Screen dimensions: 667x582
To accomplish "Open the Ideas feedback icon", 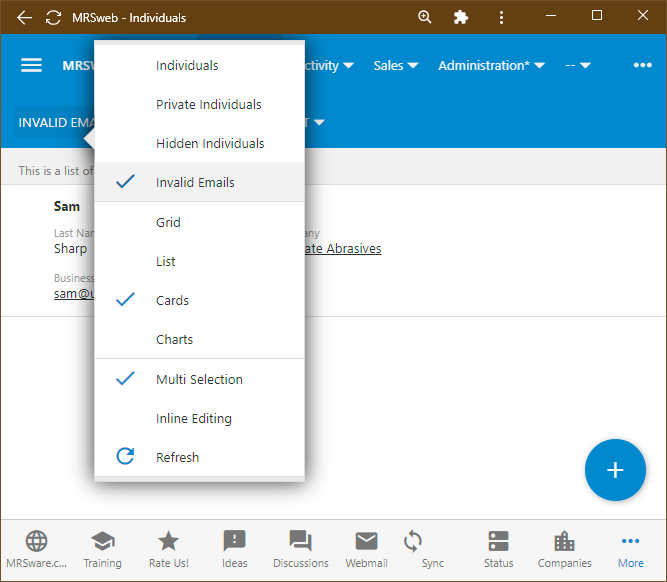I will coord(234,541).
